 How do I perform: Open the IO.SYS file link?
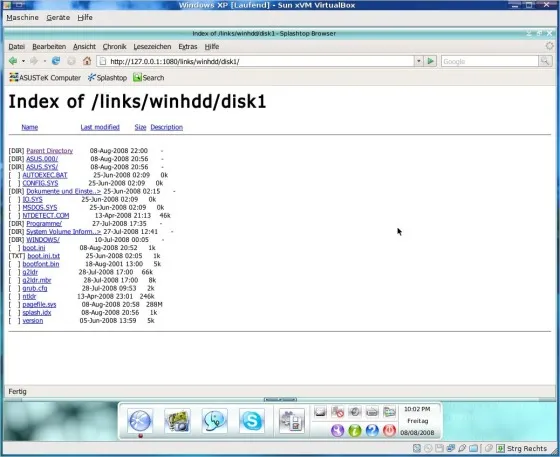(x=32, y=199)
